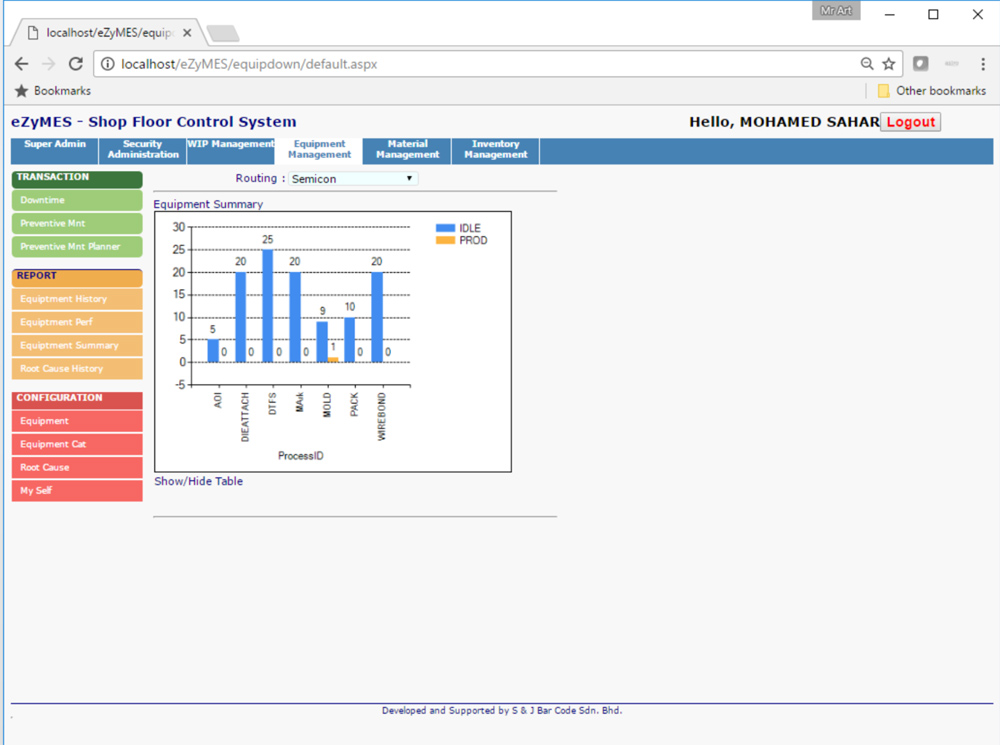This screenshot has width=1000, height=745.
Task: Switch to the WIP Management tab
Action: [x=230, y=145]
